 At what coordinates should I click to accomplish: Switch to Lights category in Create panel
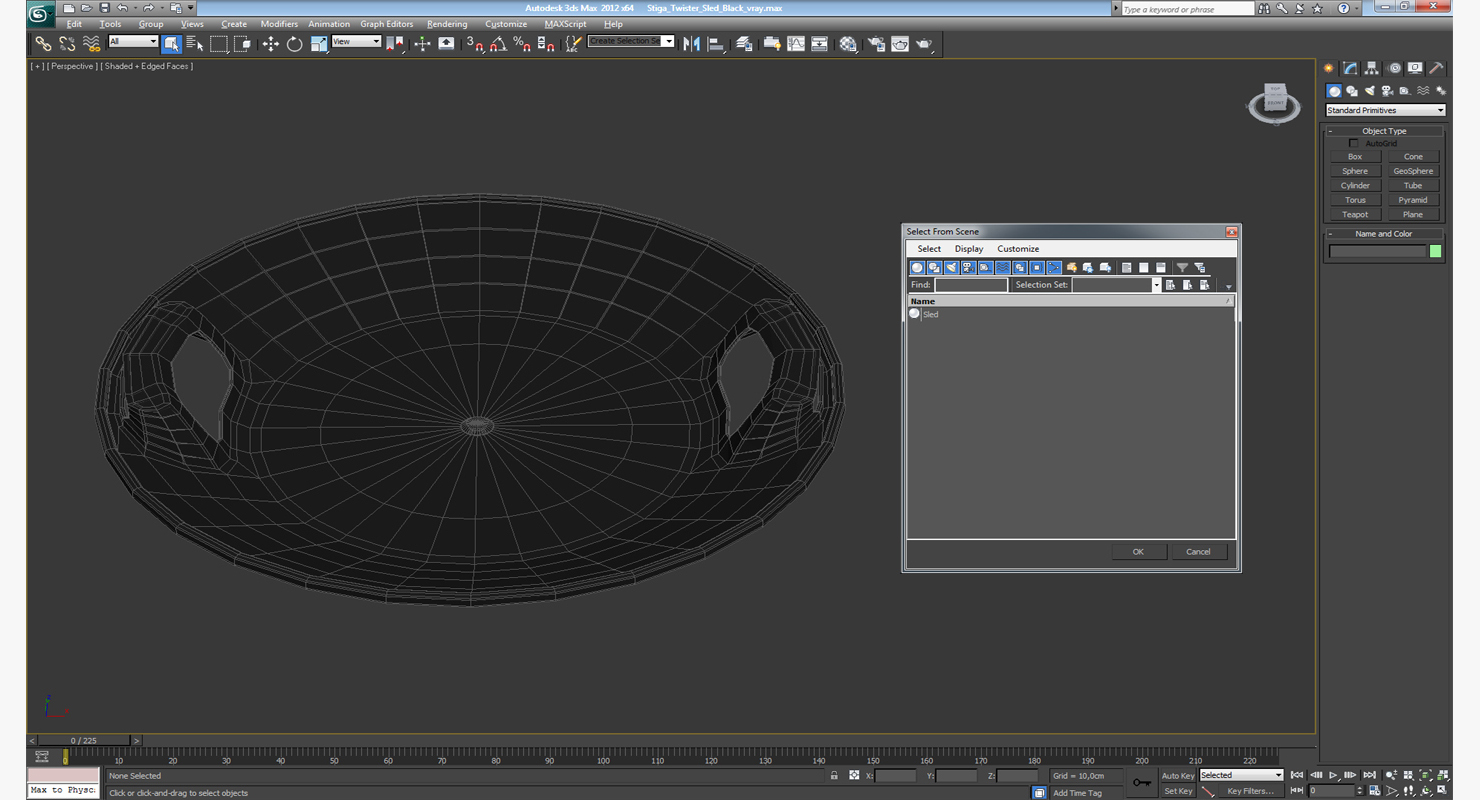point(1370,91)
